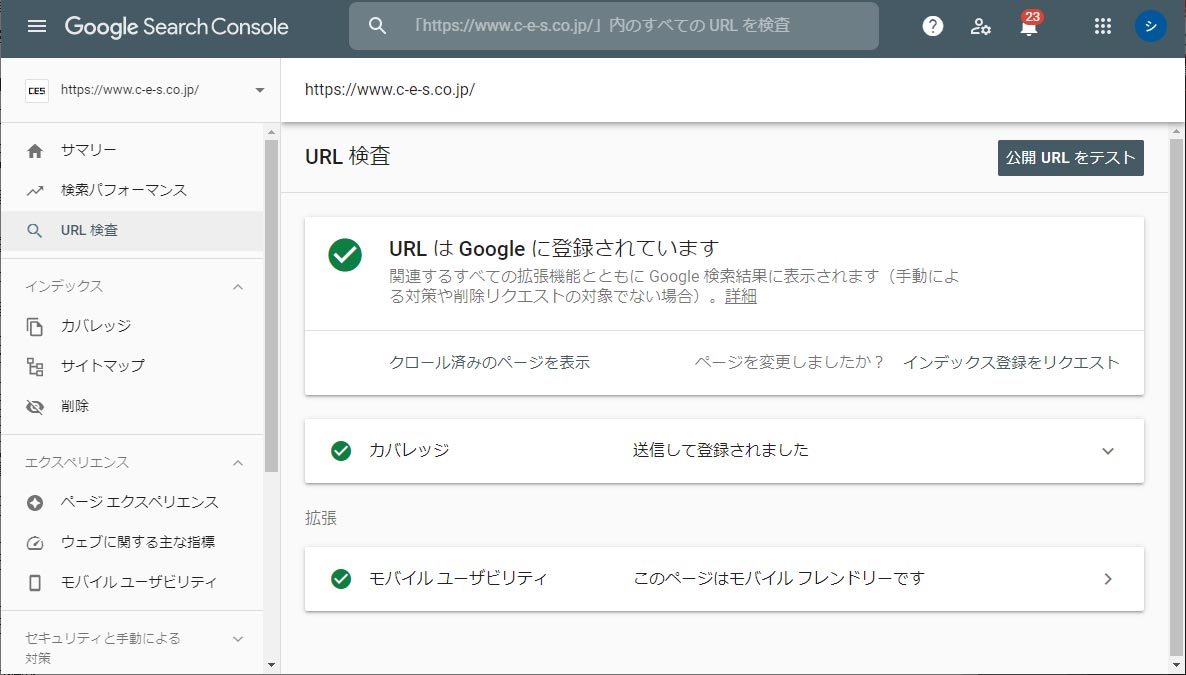1186x675 pixels.
Task: Open サイトマップ page
Action: click(x=132, y=366)
